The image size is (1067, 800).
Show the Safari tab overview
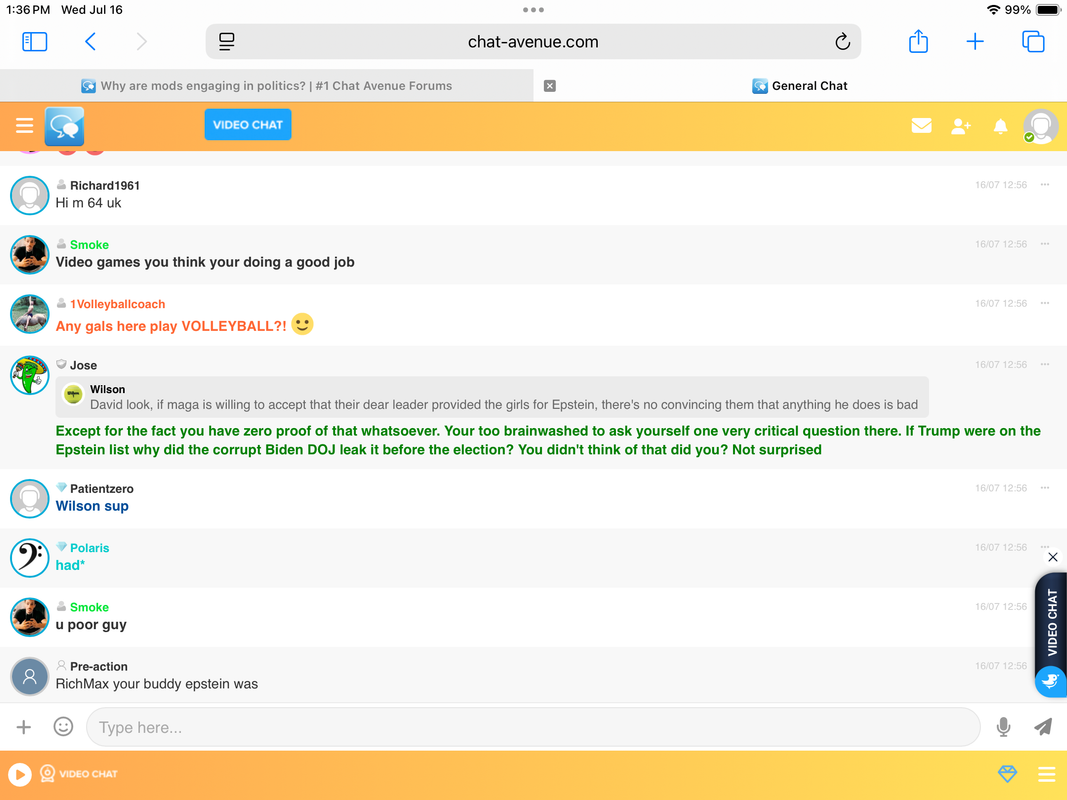(x=1033, y=41)
